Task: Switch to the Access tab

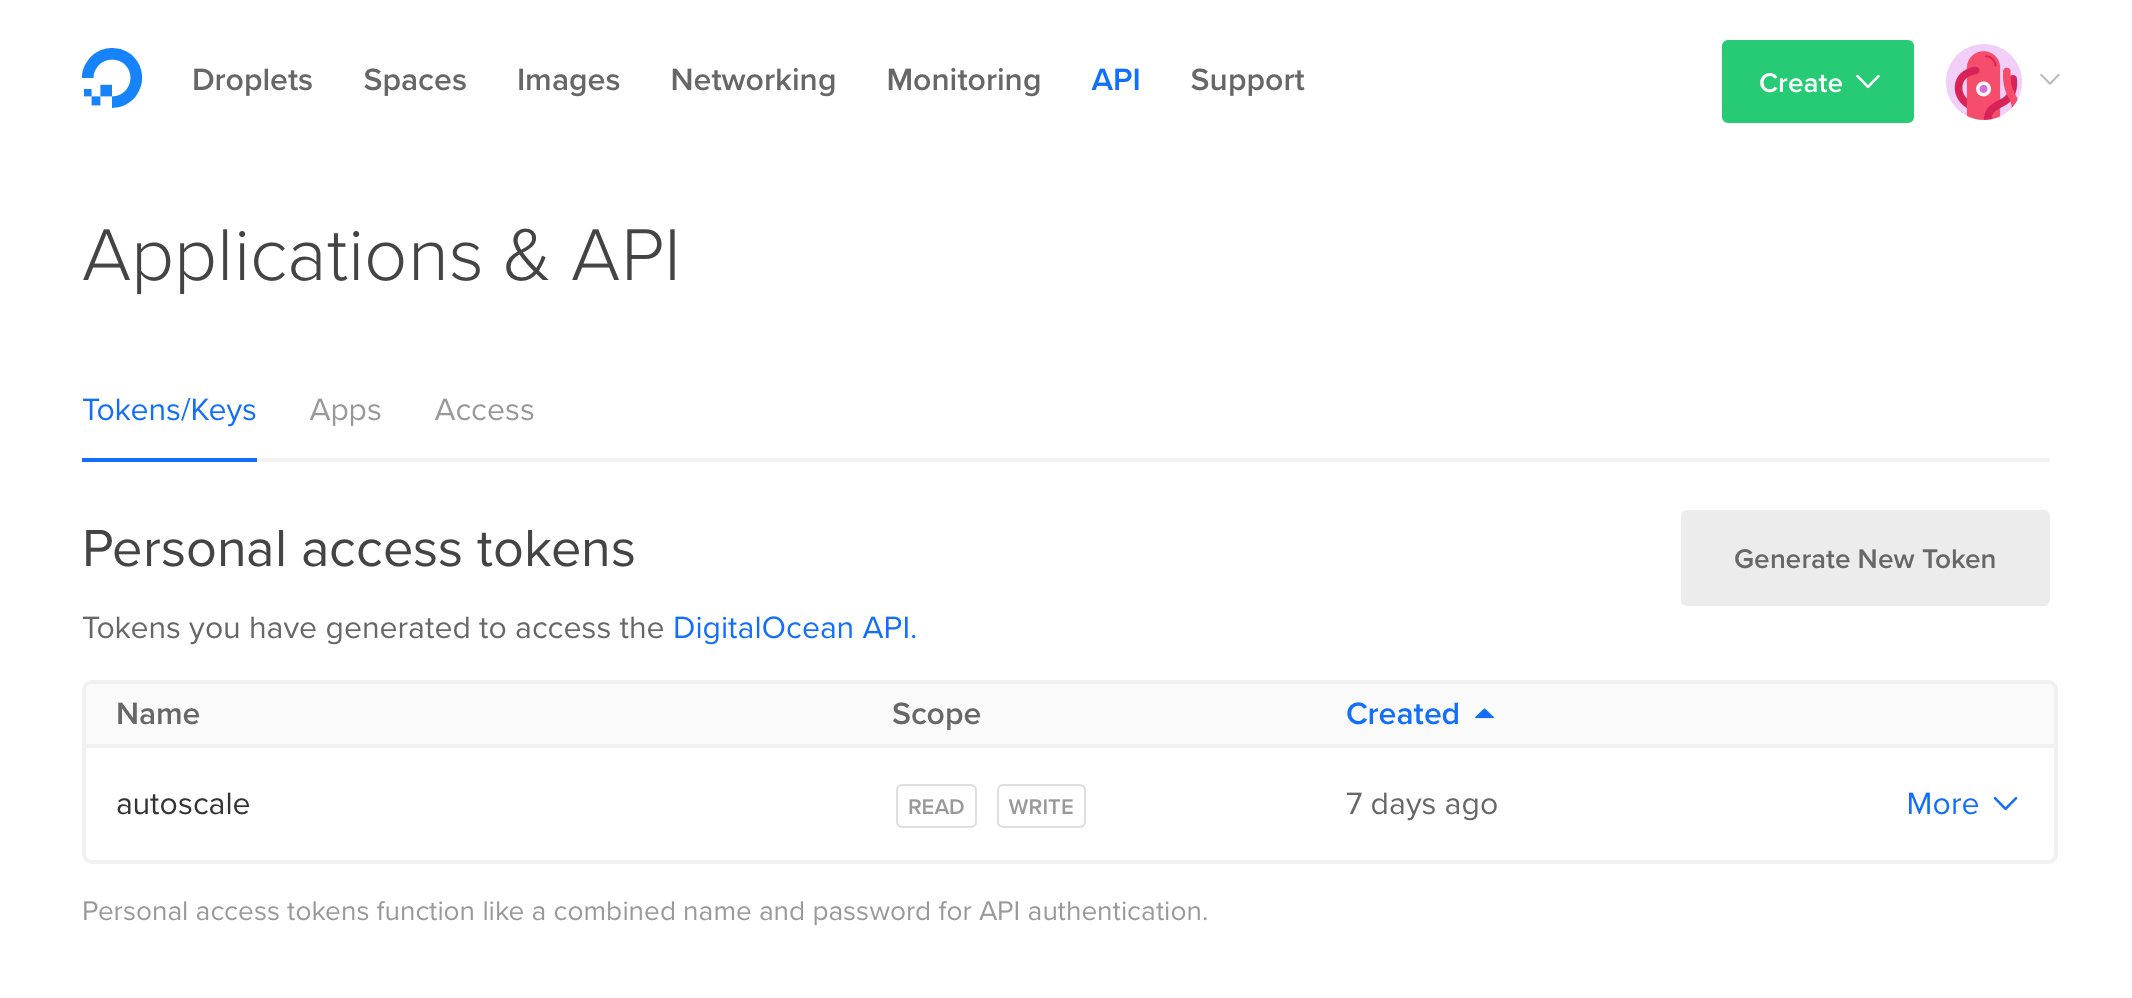Action: (484, 410)
